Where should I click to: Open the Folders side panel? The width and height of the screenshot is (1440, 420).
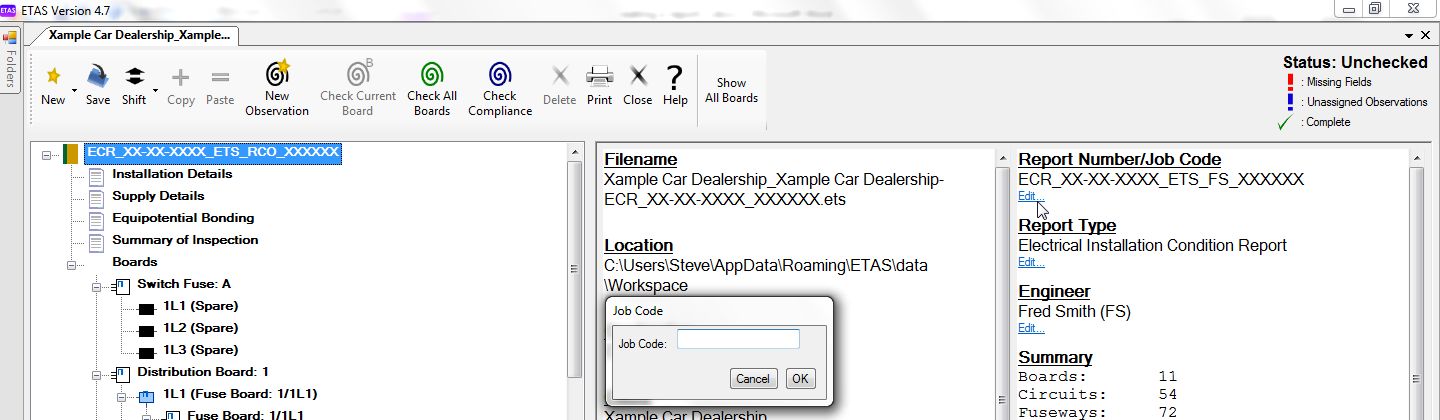point(10,58)
